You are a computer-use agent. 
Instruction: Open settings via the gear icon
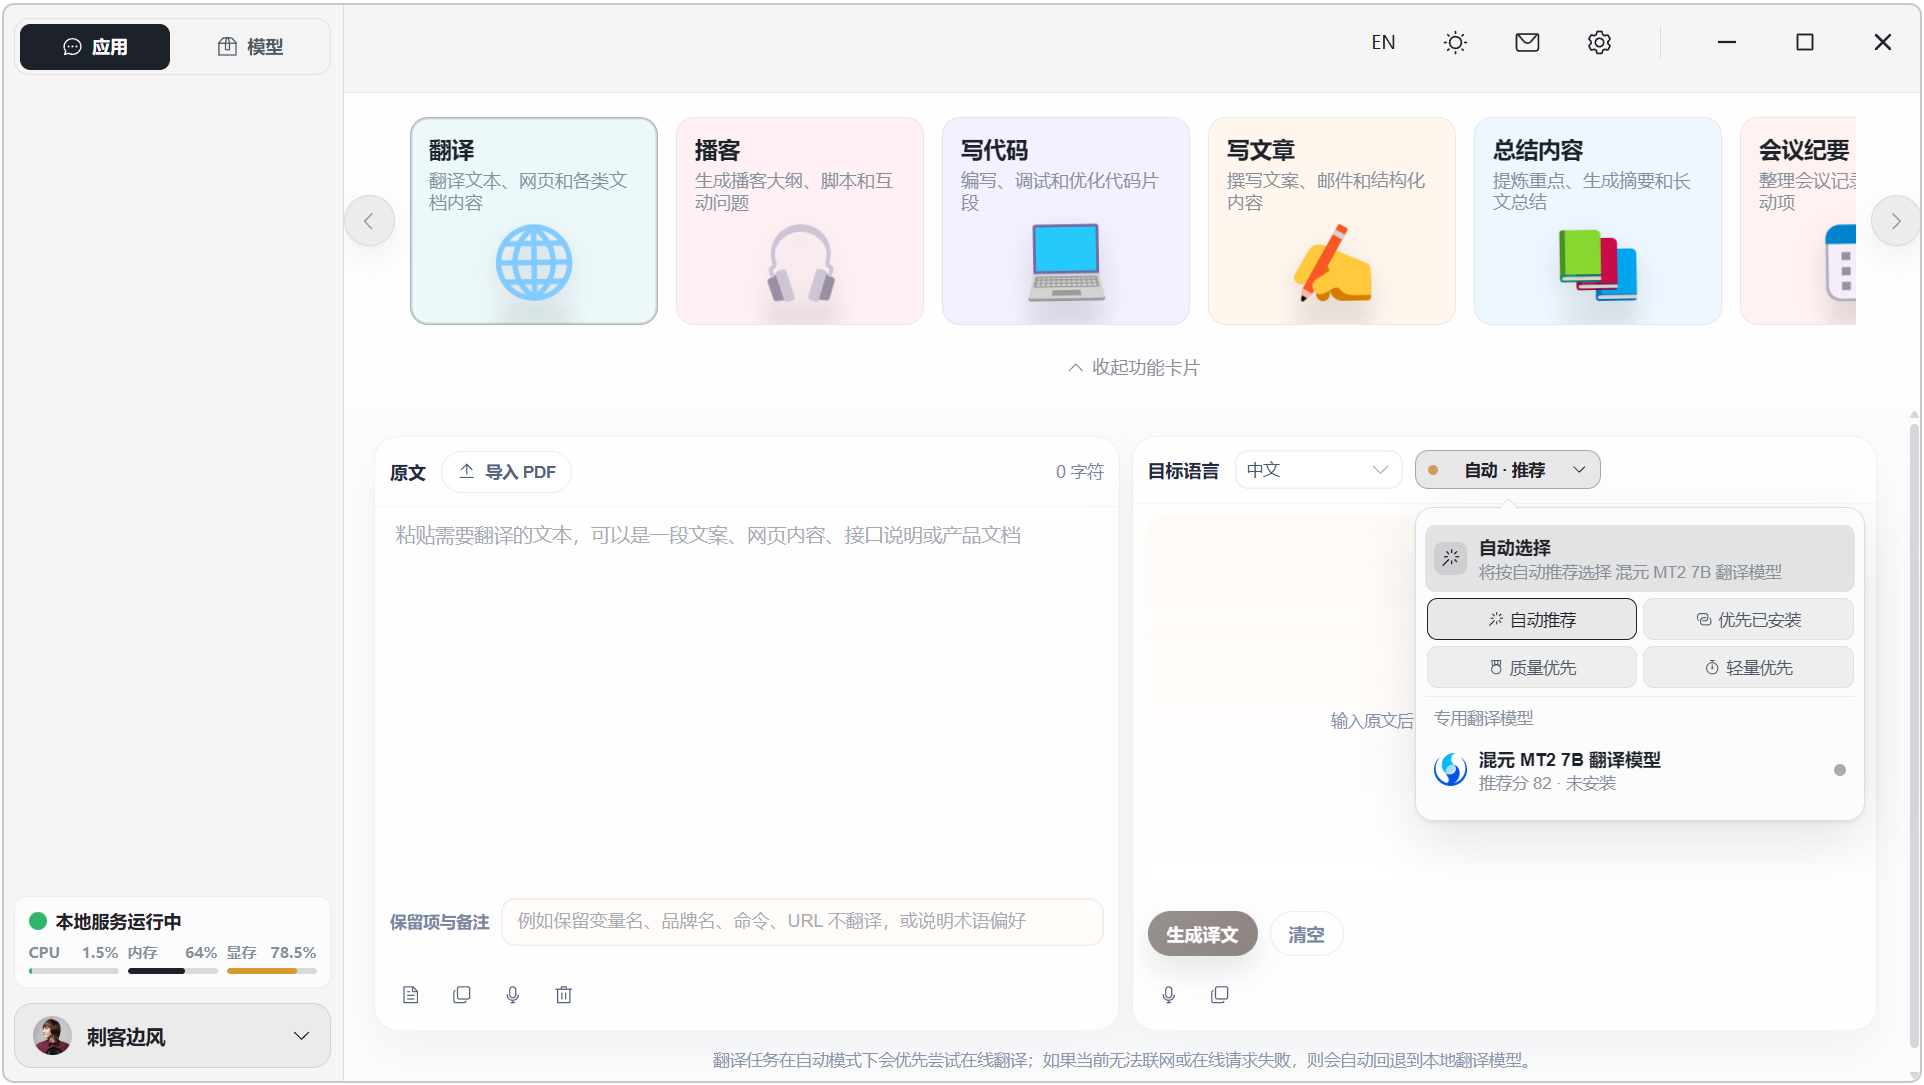[1599, 42]
